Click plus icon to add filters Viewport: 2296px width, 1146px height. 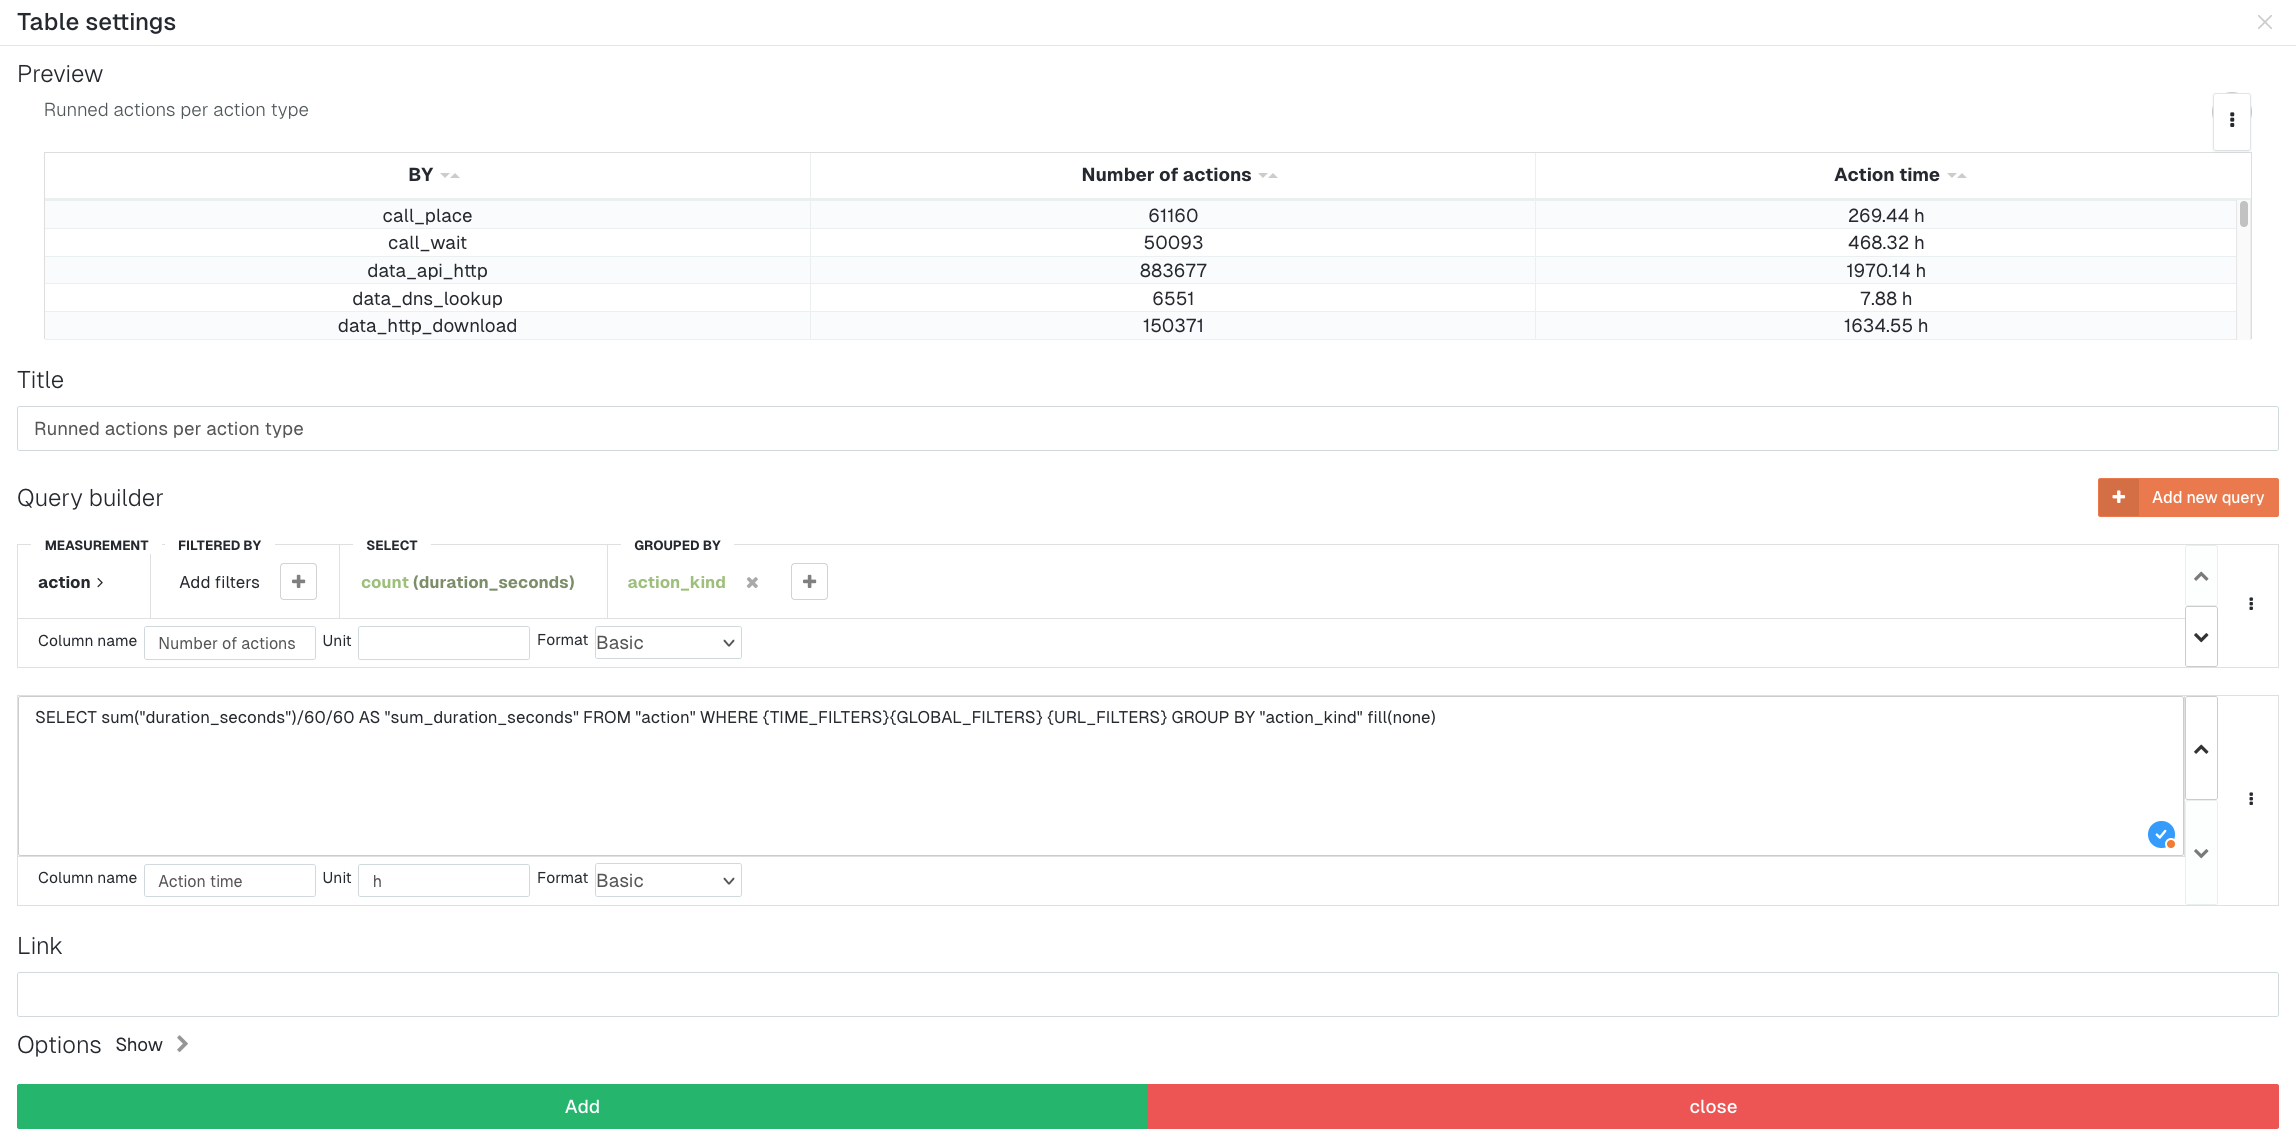point(298,582)
